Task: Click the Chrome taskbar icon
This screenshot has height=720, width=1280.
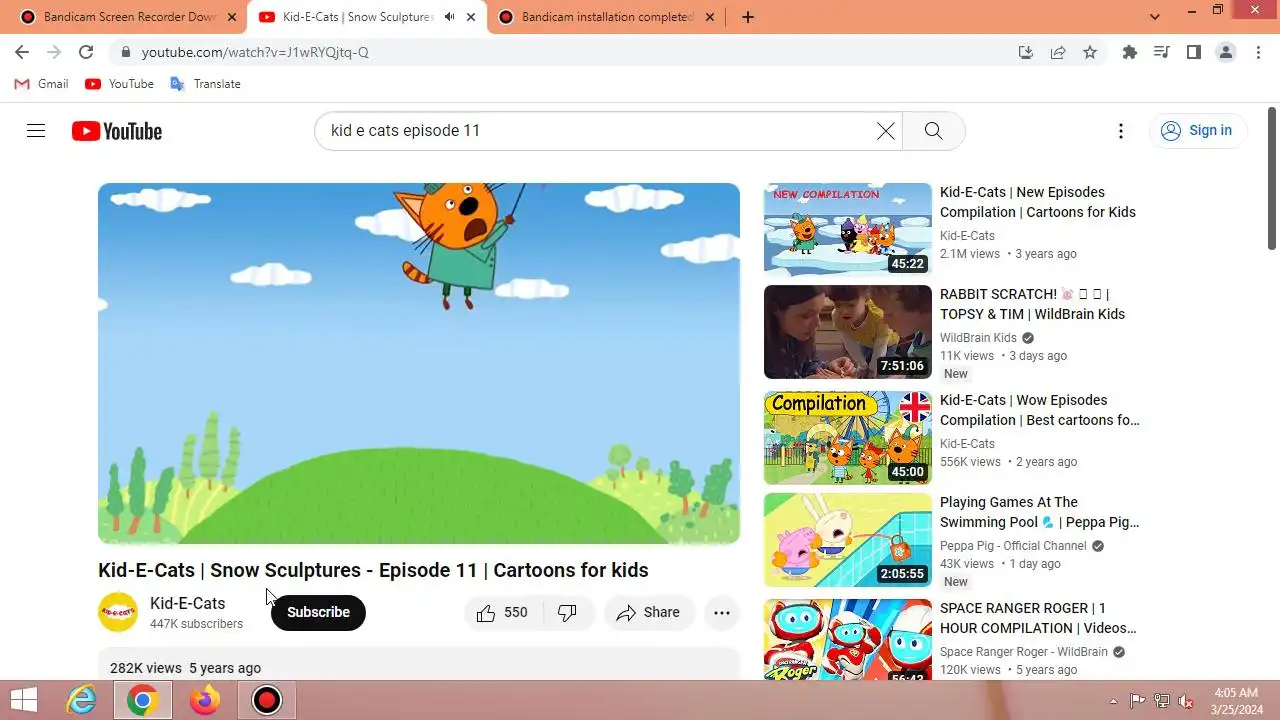Action: pos(142,700)
